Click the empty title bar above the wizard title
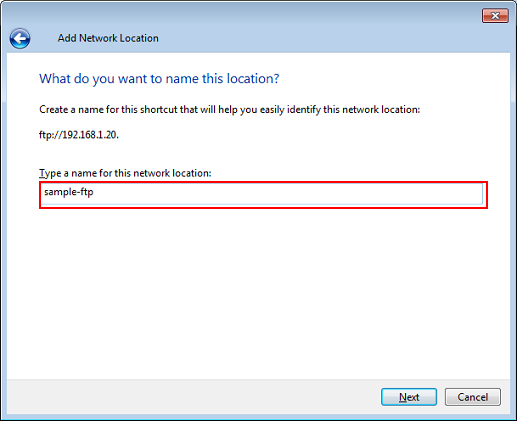Screen dimensions: 517x421 [x=233, y=15]
